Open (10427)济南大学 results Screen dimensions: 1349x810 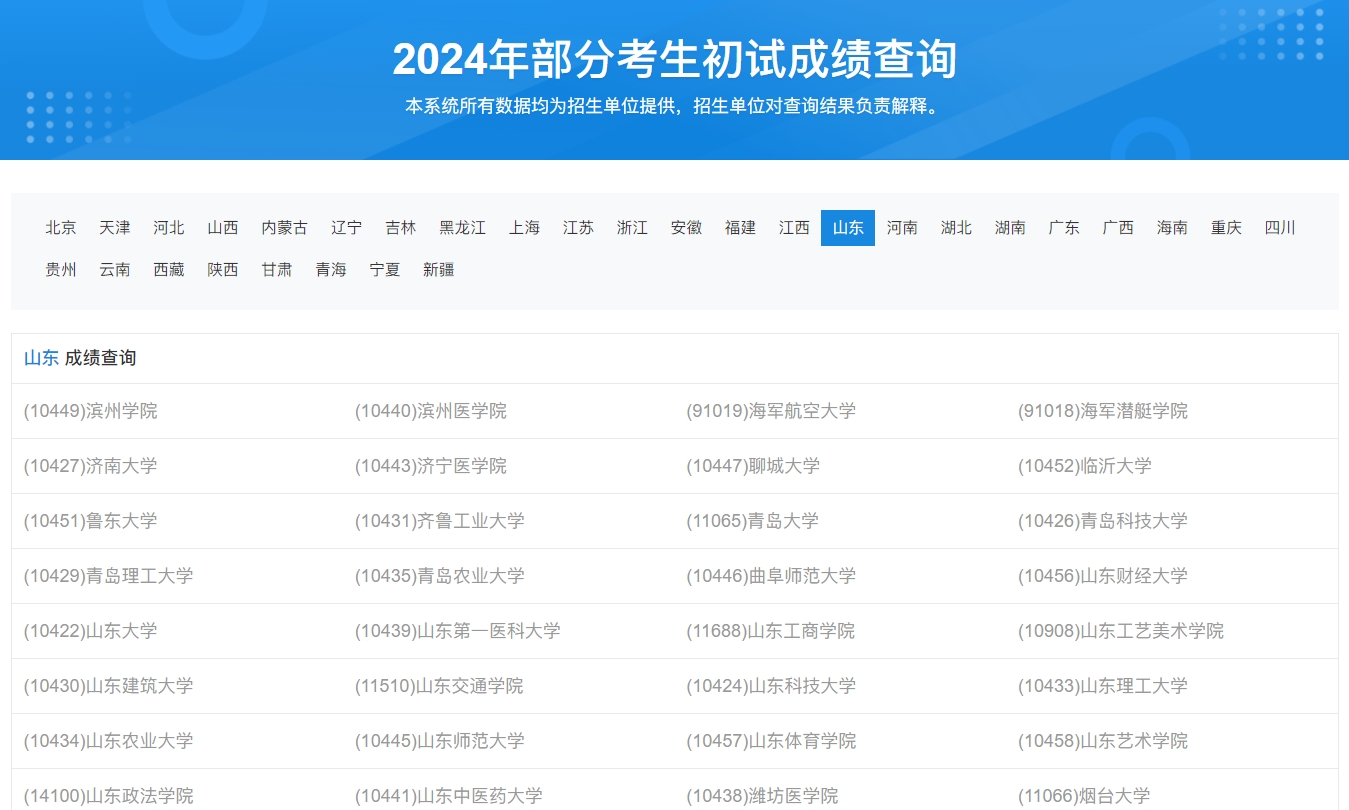[x=91, y=466]
